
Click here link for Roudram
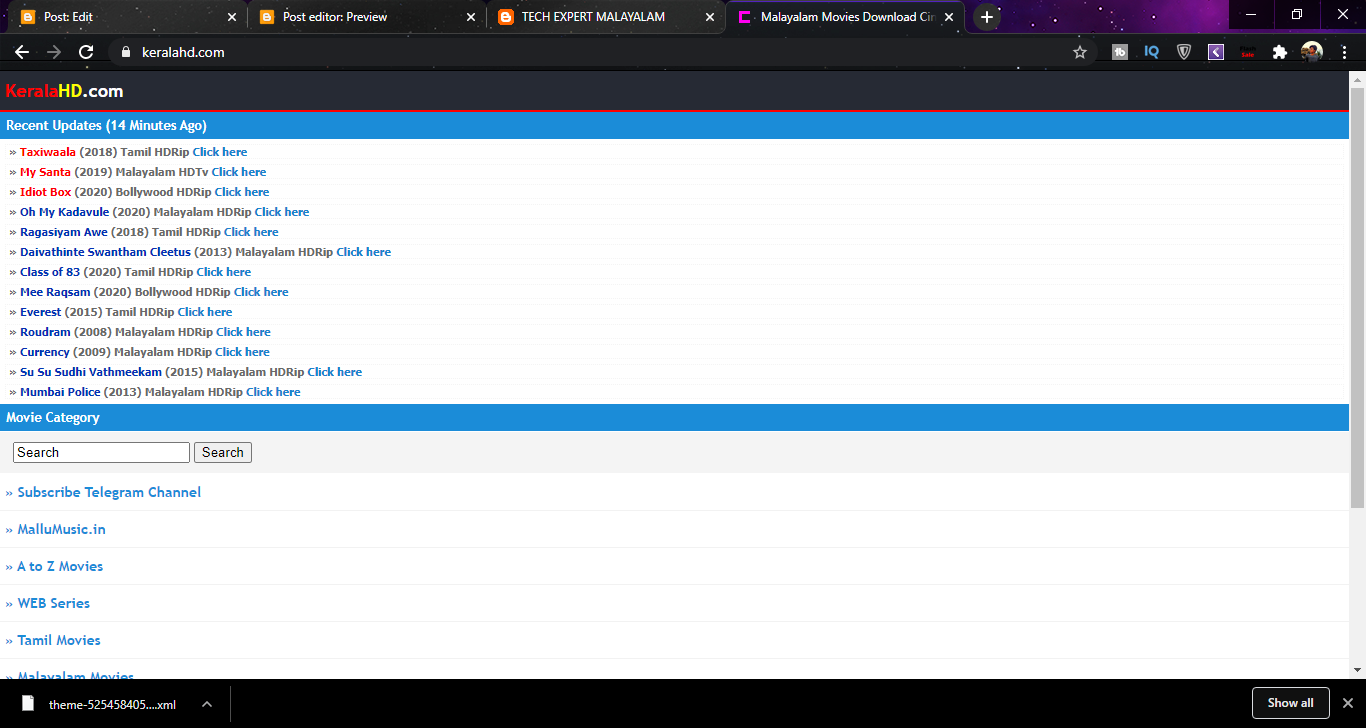coord(243,332)
